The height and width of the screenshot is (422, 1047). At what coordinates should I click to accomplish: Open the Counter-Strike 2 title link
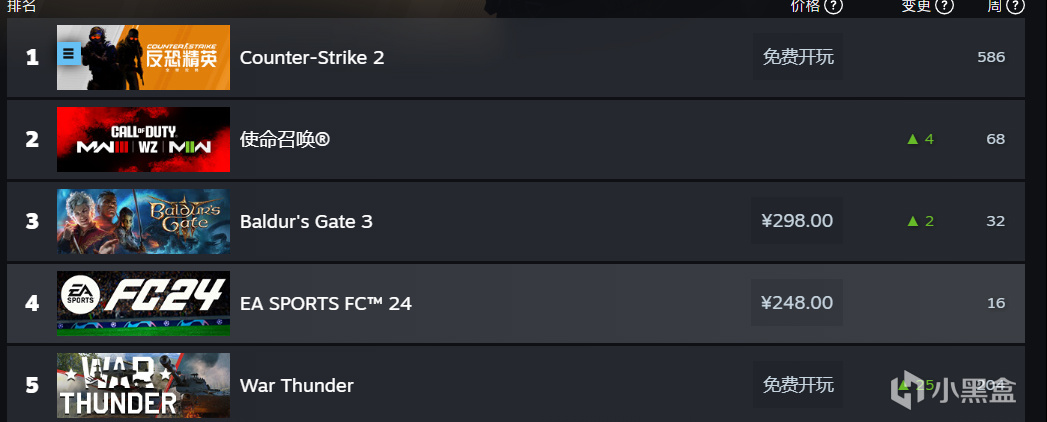point(312,57)
